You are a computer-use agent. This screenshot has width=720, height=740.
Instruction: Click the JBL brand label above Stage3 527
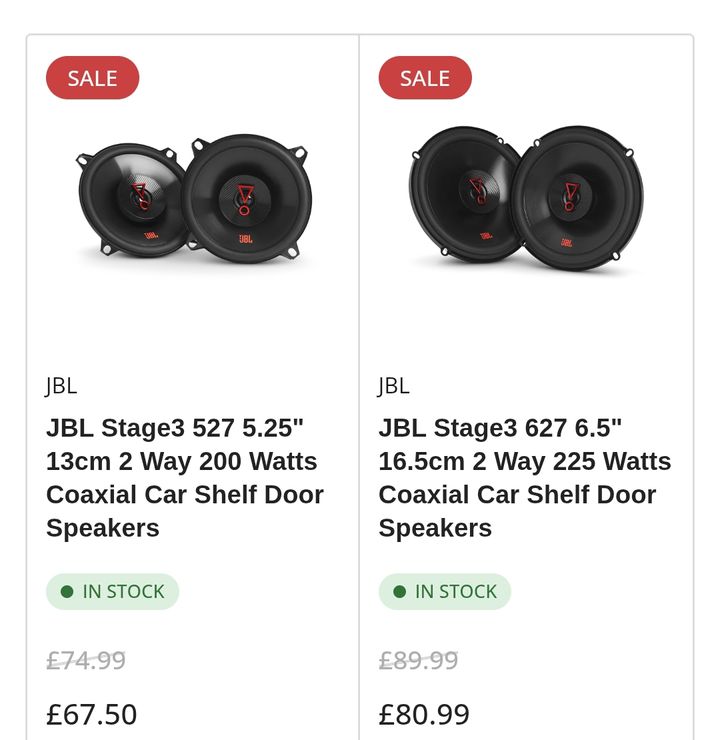(61, 385)
